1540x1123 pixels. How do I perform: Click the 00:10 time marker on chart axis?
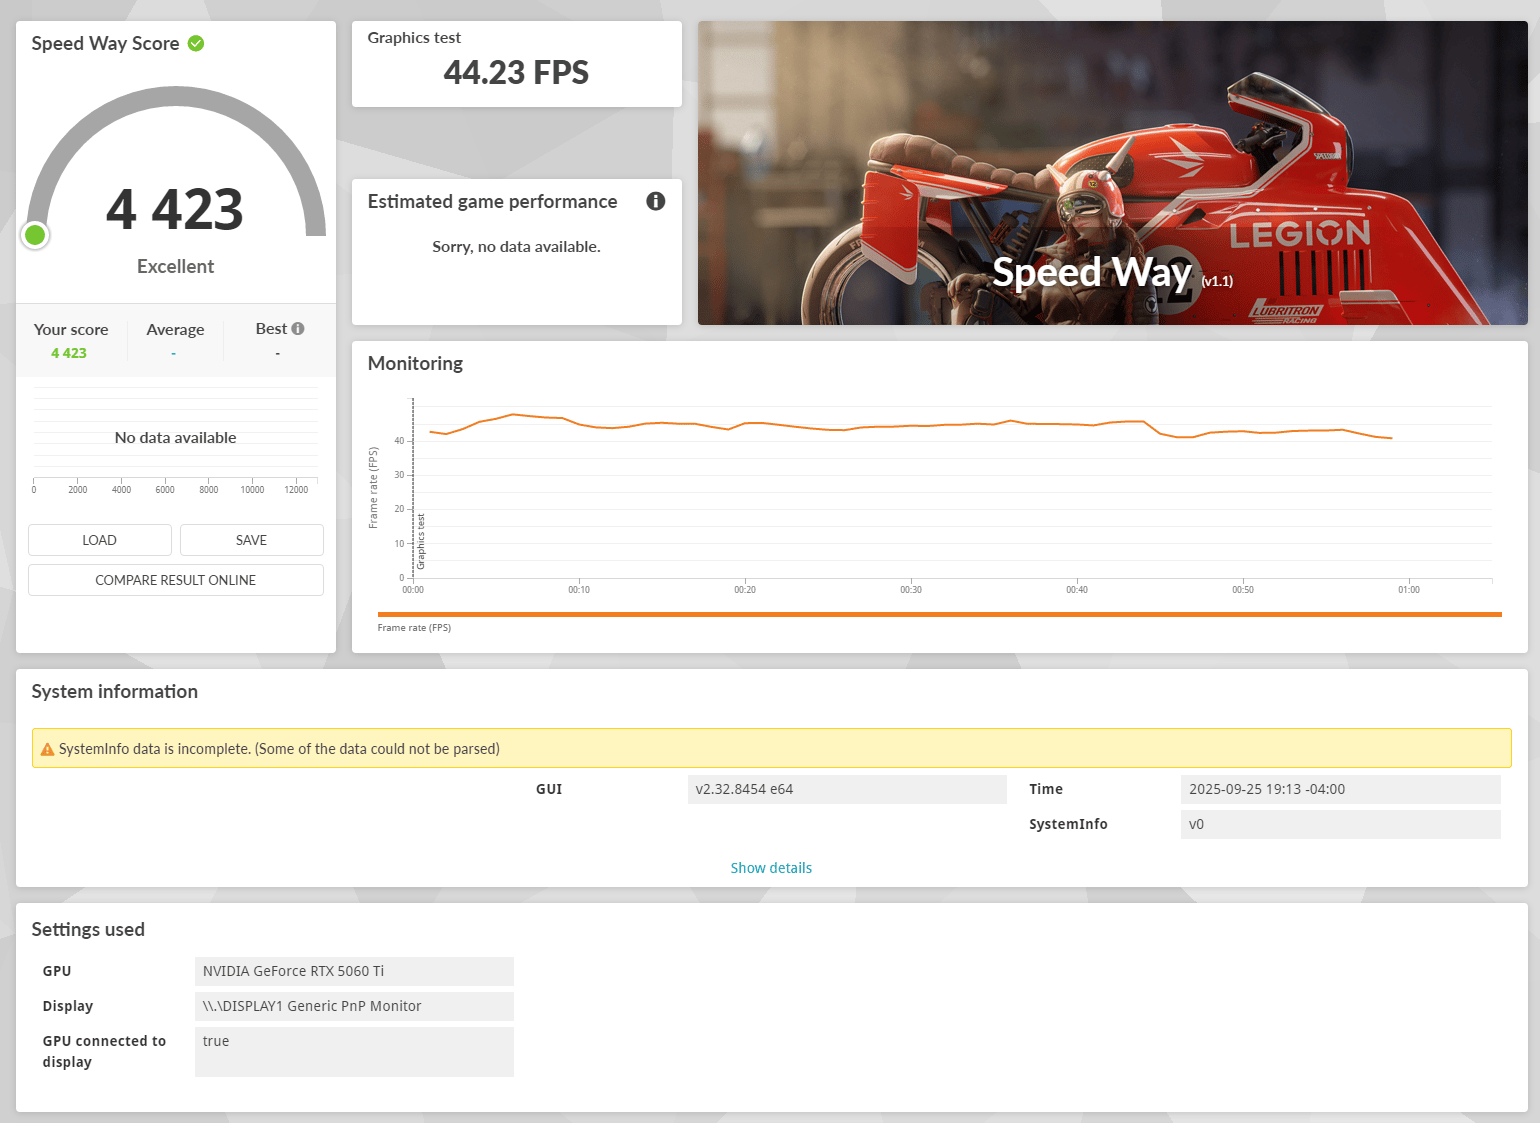(x=579, y=590)
